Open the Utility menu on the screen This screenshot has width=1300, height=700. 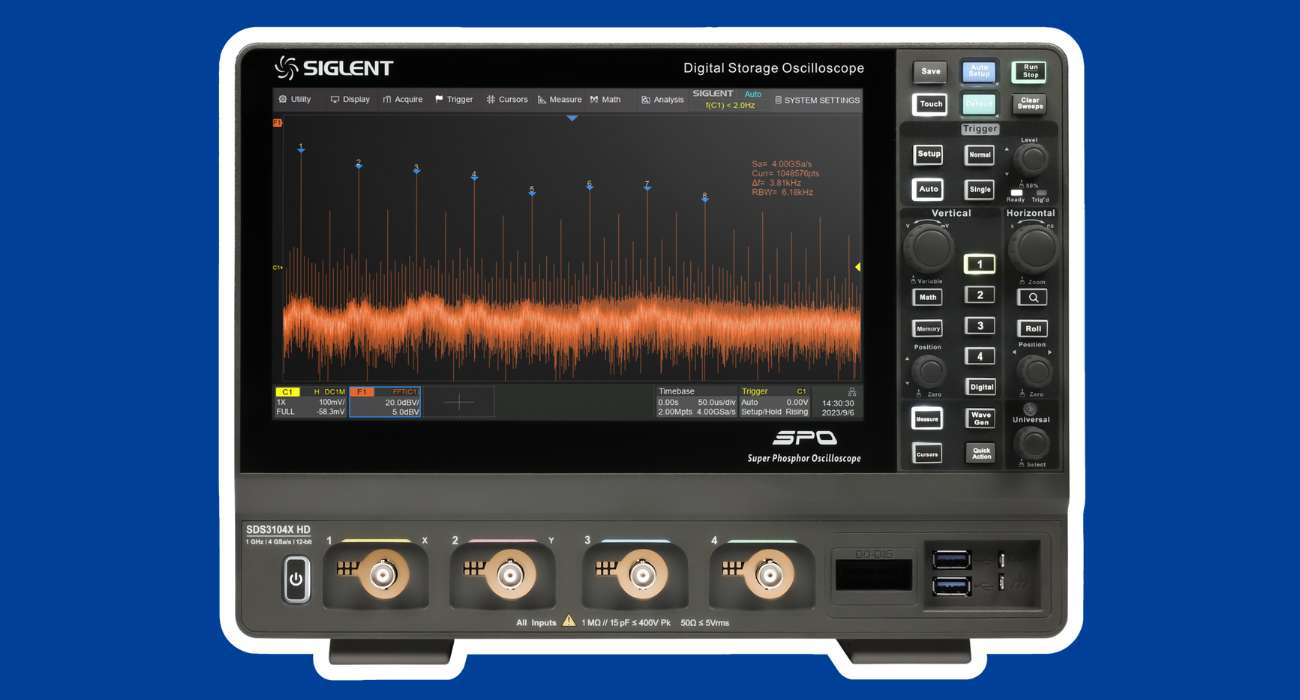[295, 100]
